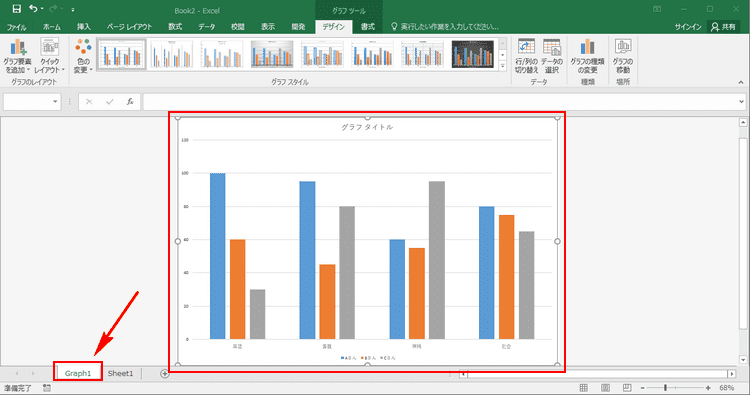This screenshot has height=395, width=750.
Task: Switch to the ホーム tab
Action: [52, 27]
